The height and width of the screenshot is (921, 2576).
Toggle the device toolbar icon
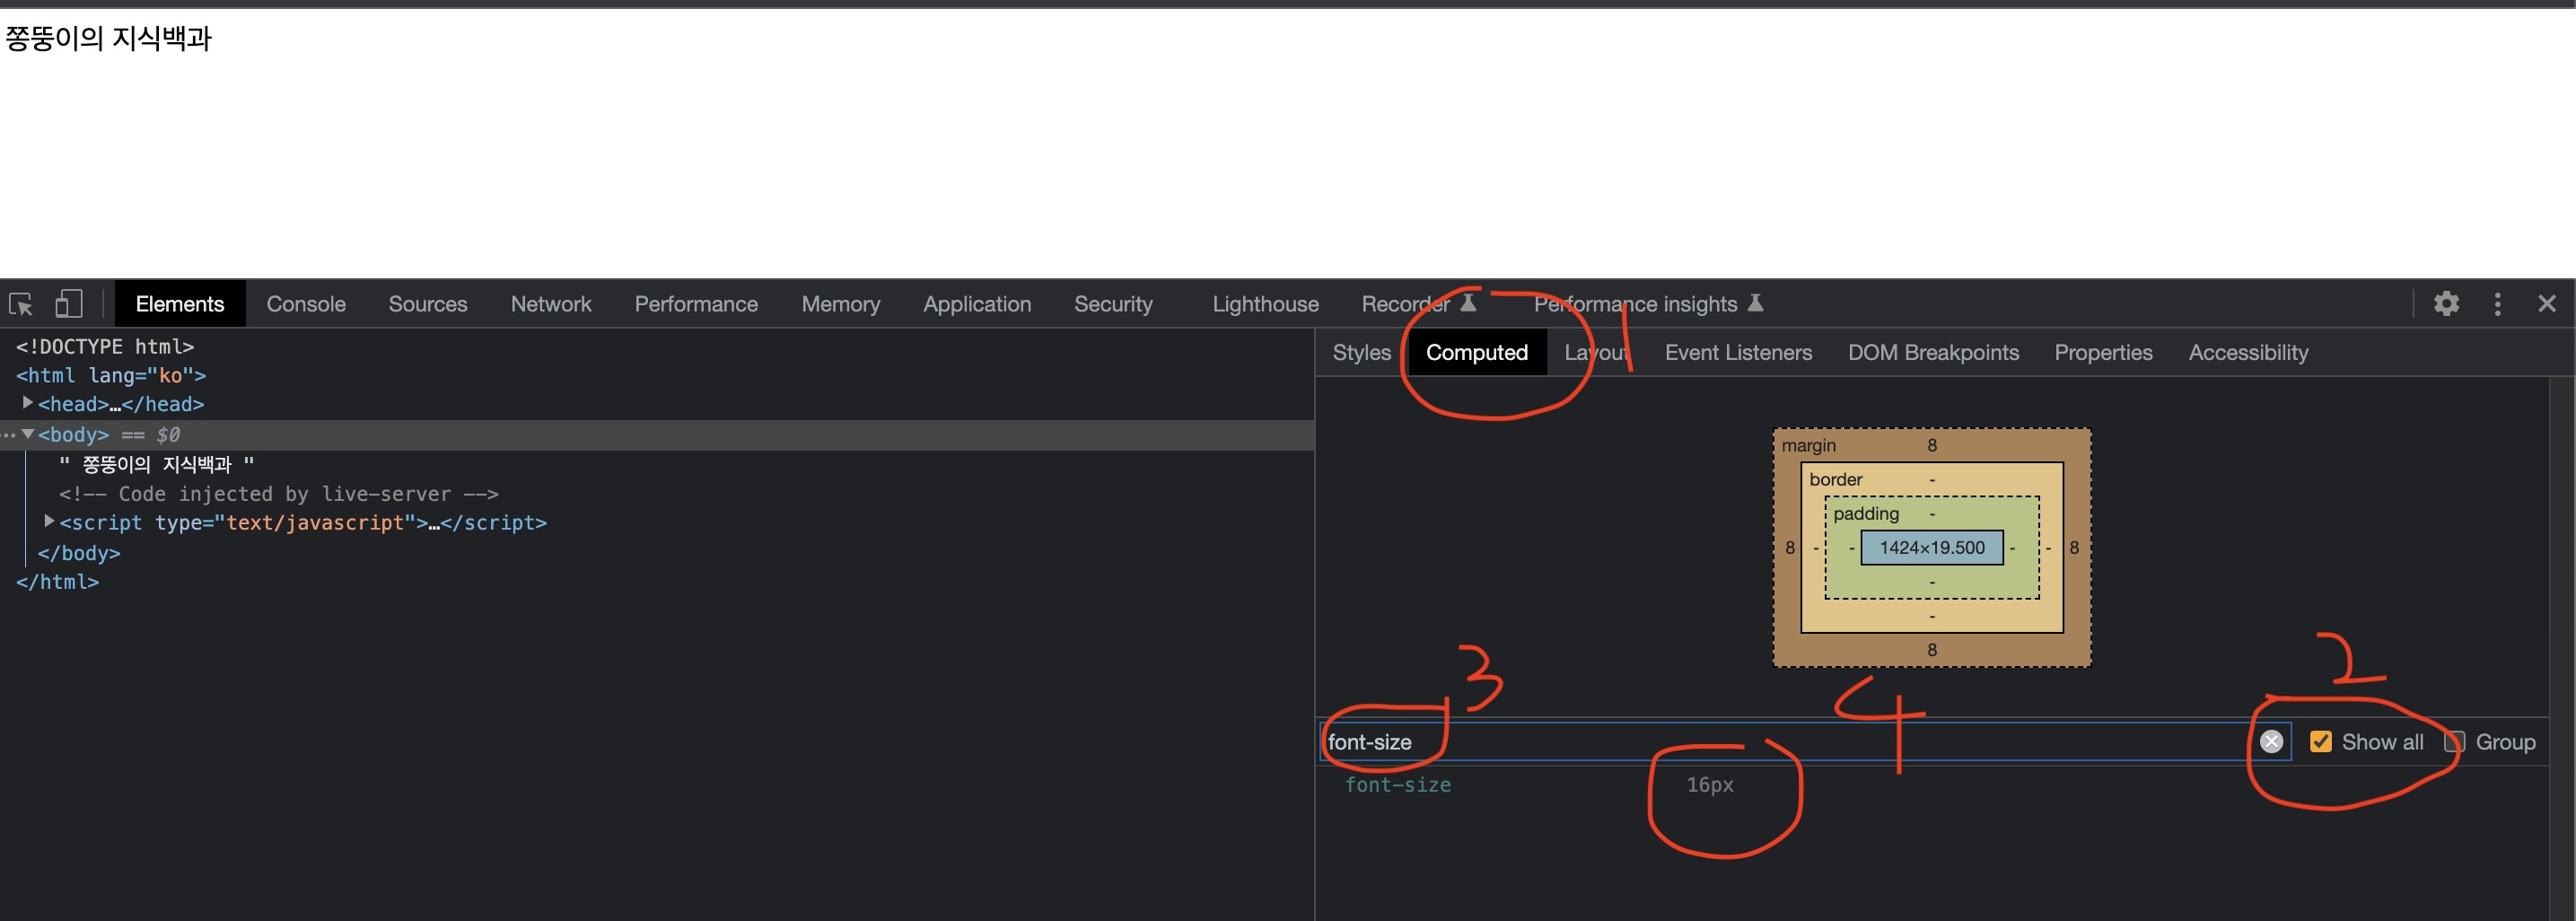point(68,304)
